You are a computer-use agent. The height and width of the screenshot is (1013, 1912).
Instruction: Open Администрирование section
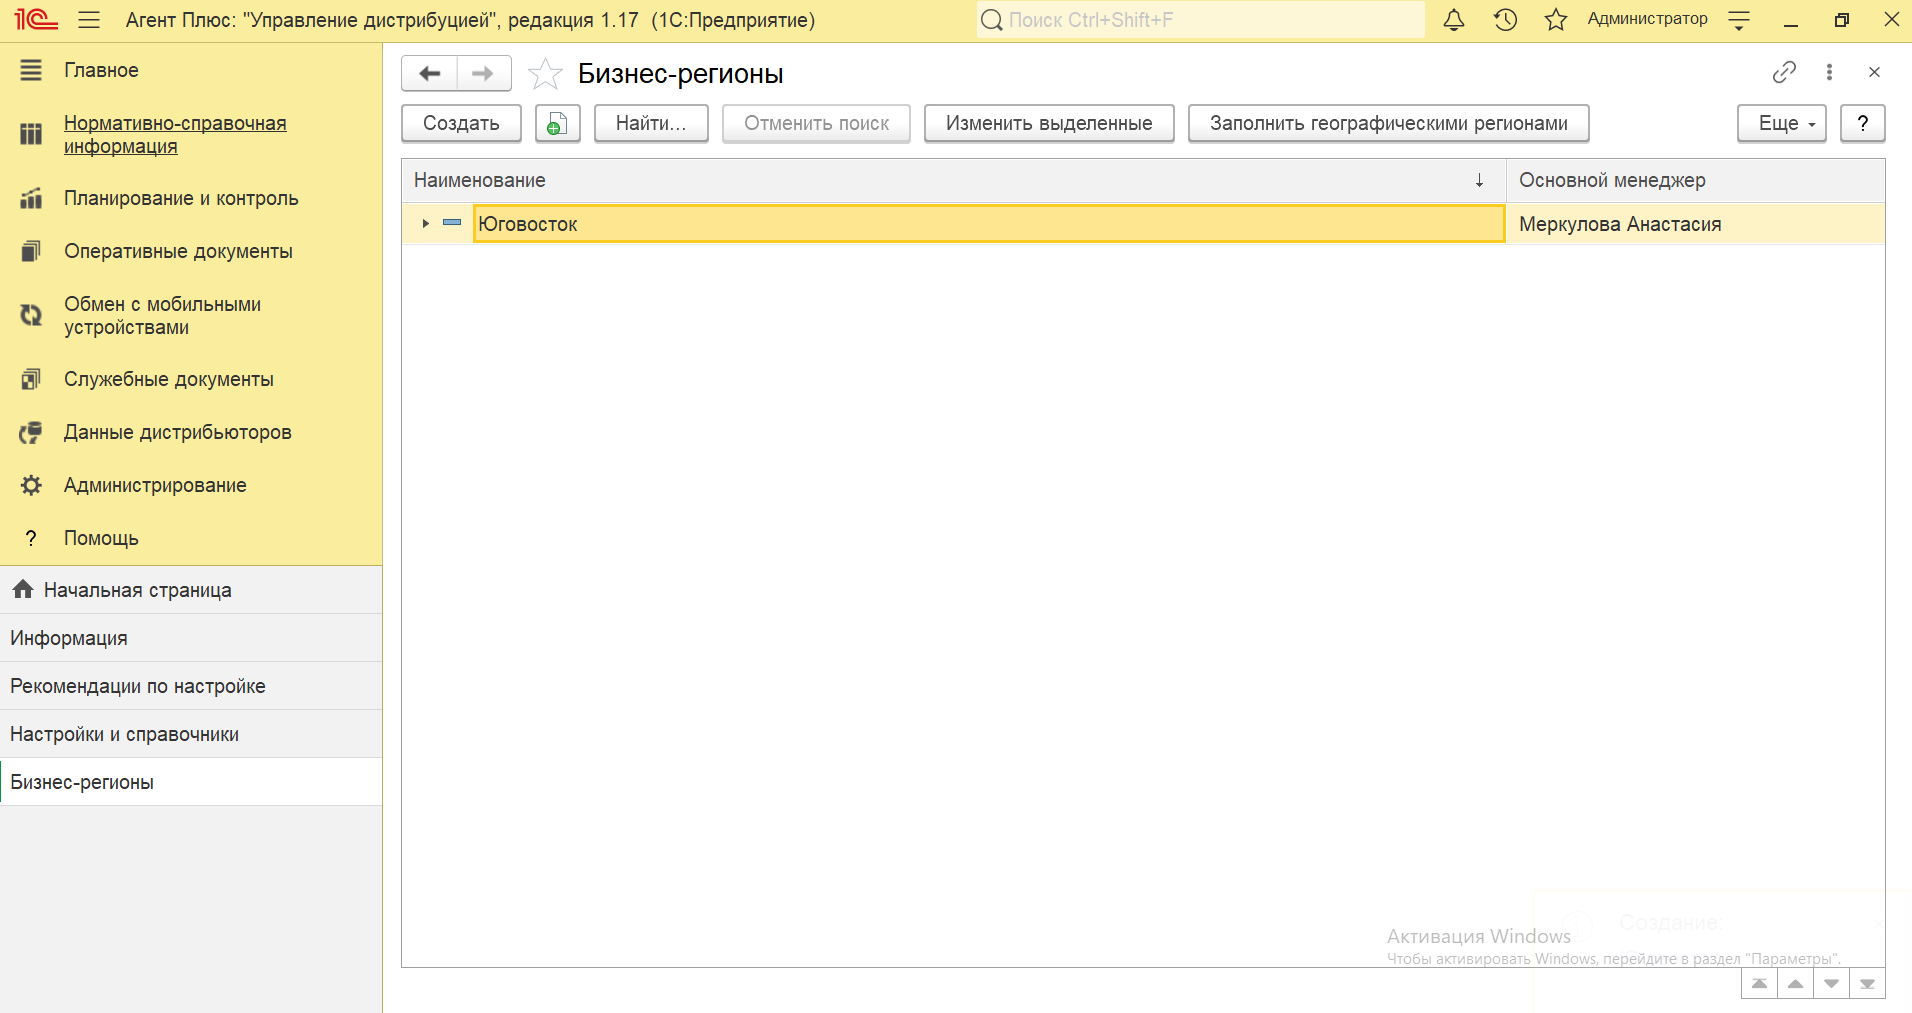tap(155, 485)
